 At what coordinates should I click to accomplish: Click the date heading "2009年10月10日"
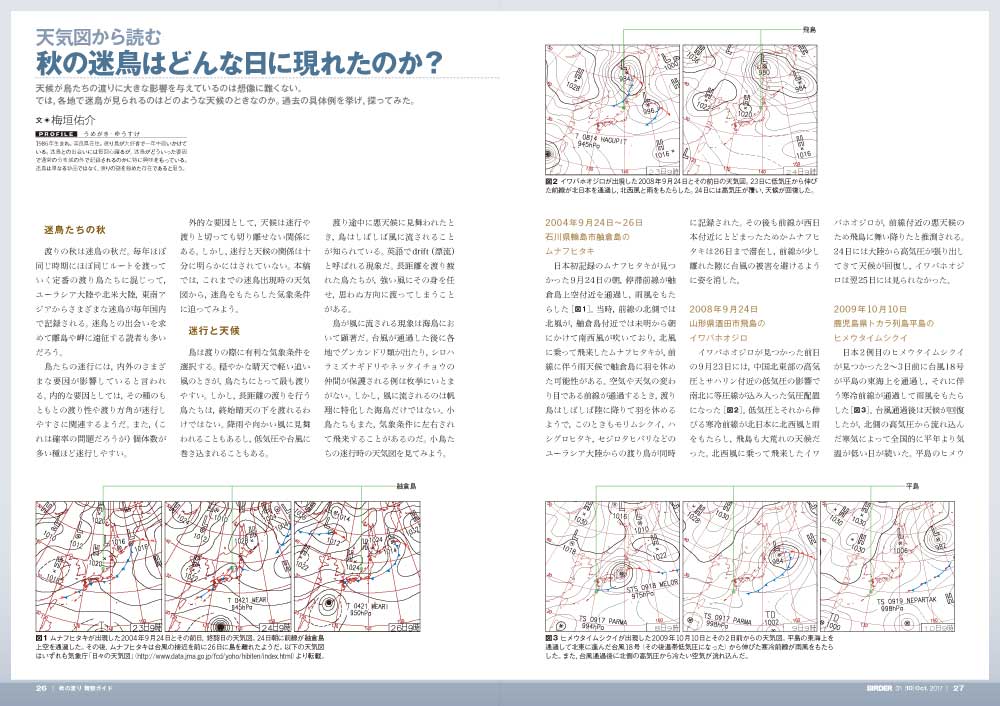tap(871, 309)
